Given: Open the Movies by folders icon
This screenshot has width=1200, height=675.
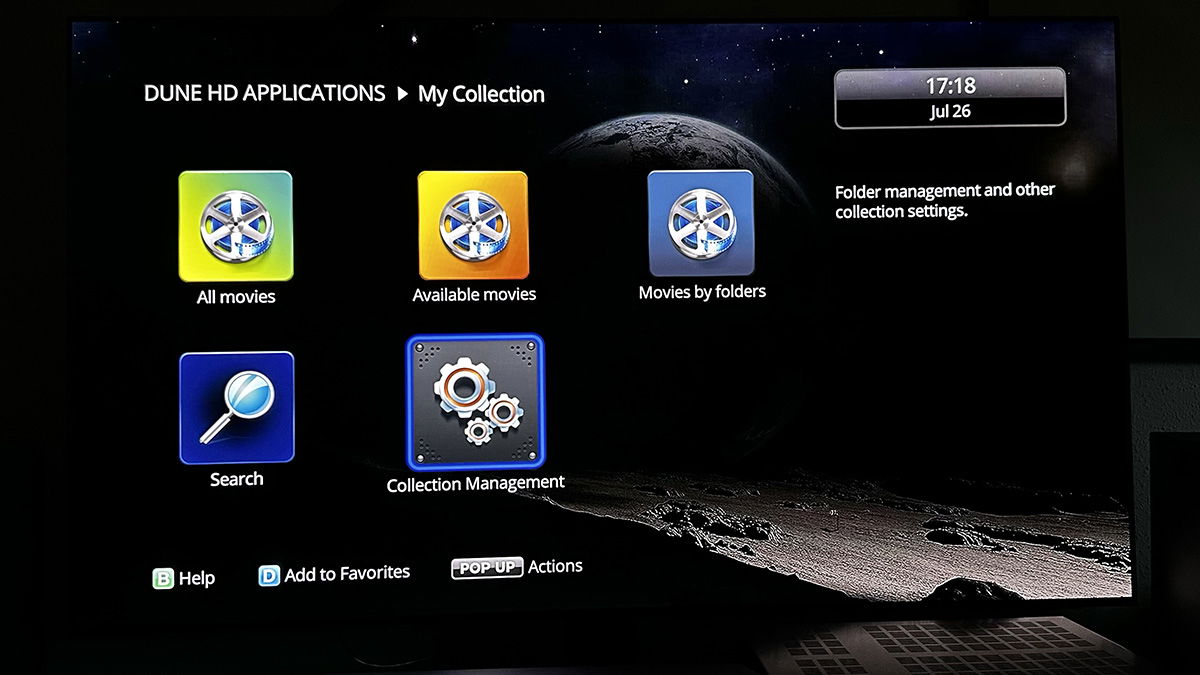Looking at the screenshot, I should coord(700,223).
